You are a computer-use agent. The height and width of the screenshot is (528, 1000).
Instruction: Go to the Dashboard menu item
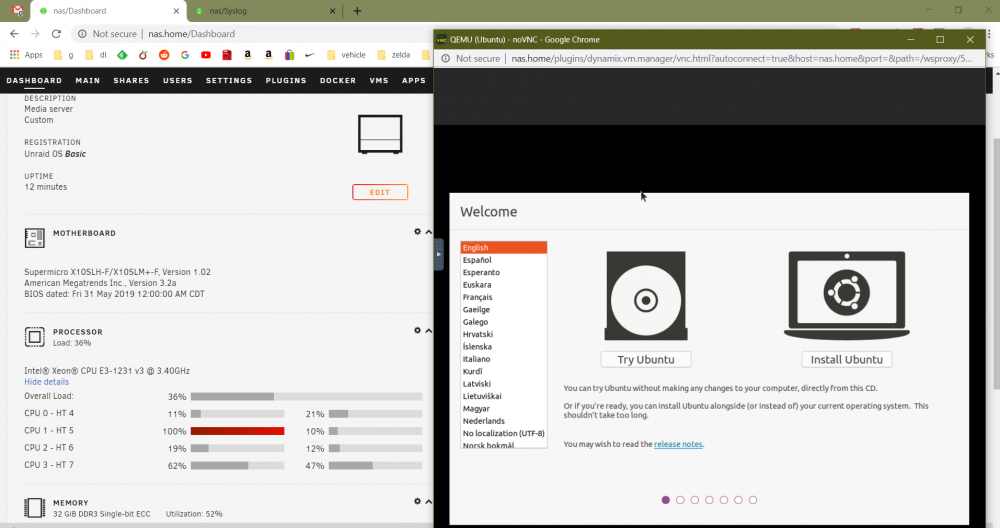pos(34,80)
